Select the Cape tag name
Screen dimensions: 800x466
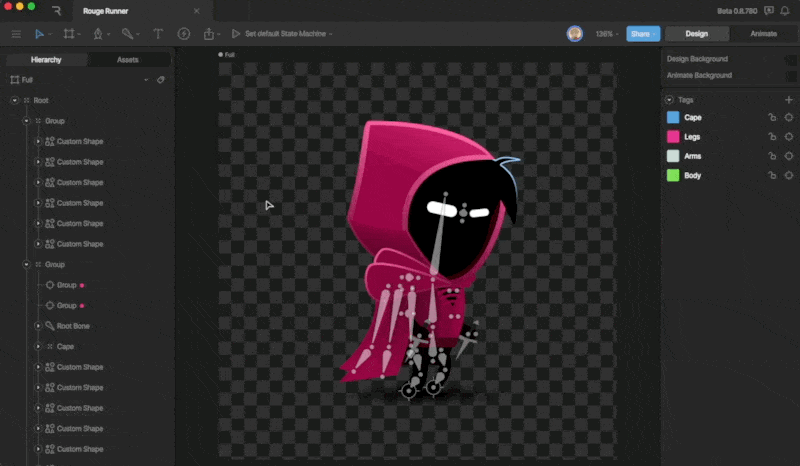(693, 117)
